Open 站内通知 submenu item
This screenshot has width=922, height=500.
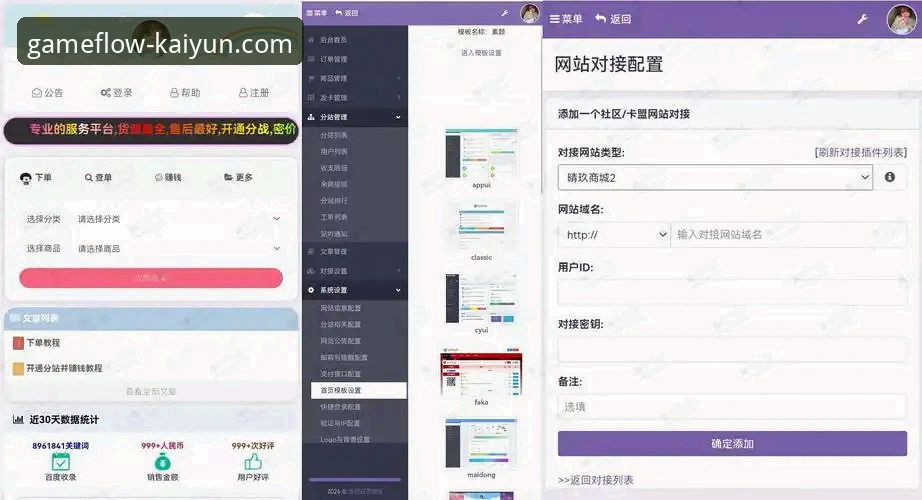(x=334, y=234)
